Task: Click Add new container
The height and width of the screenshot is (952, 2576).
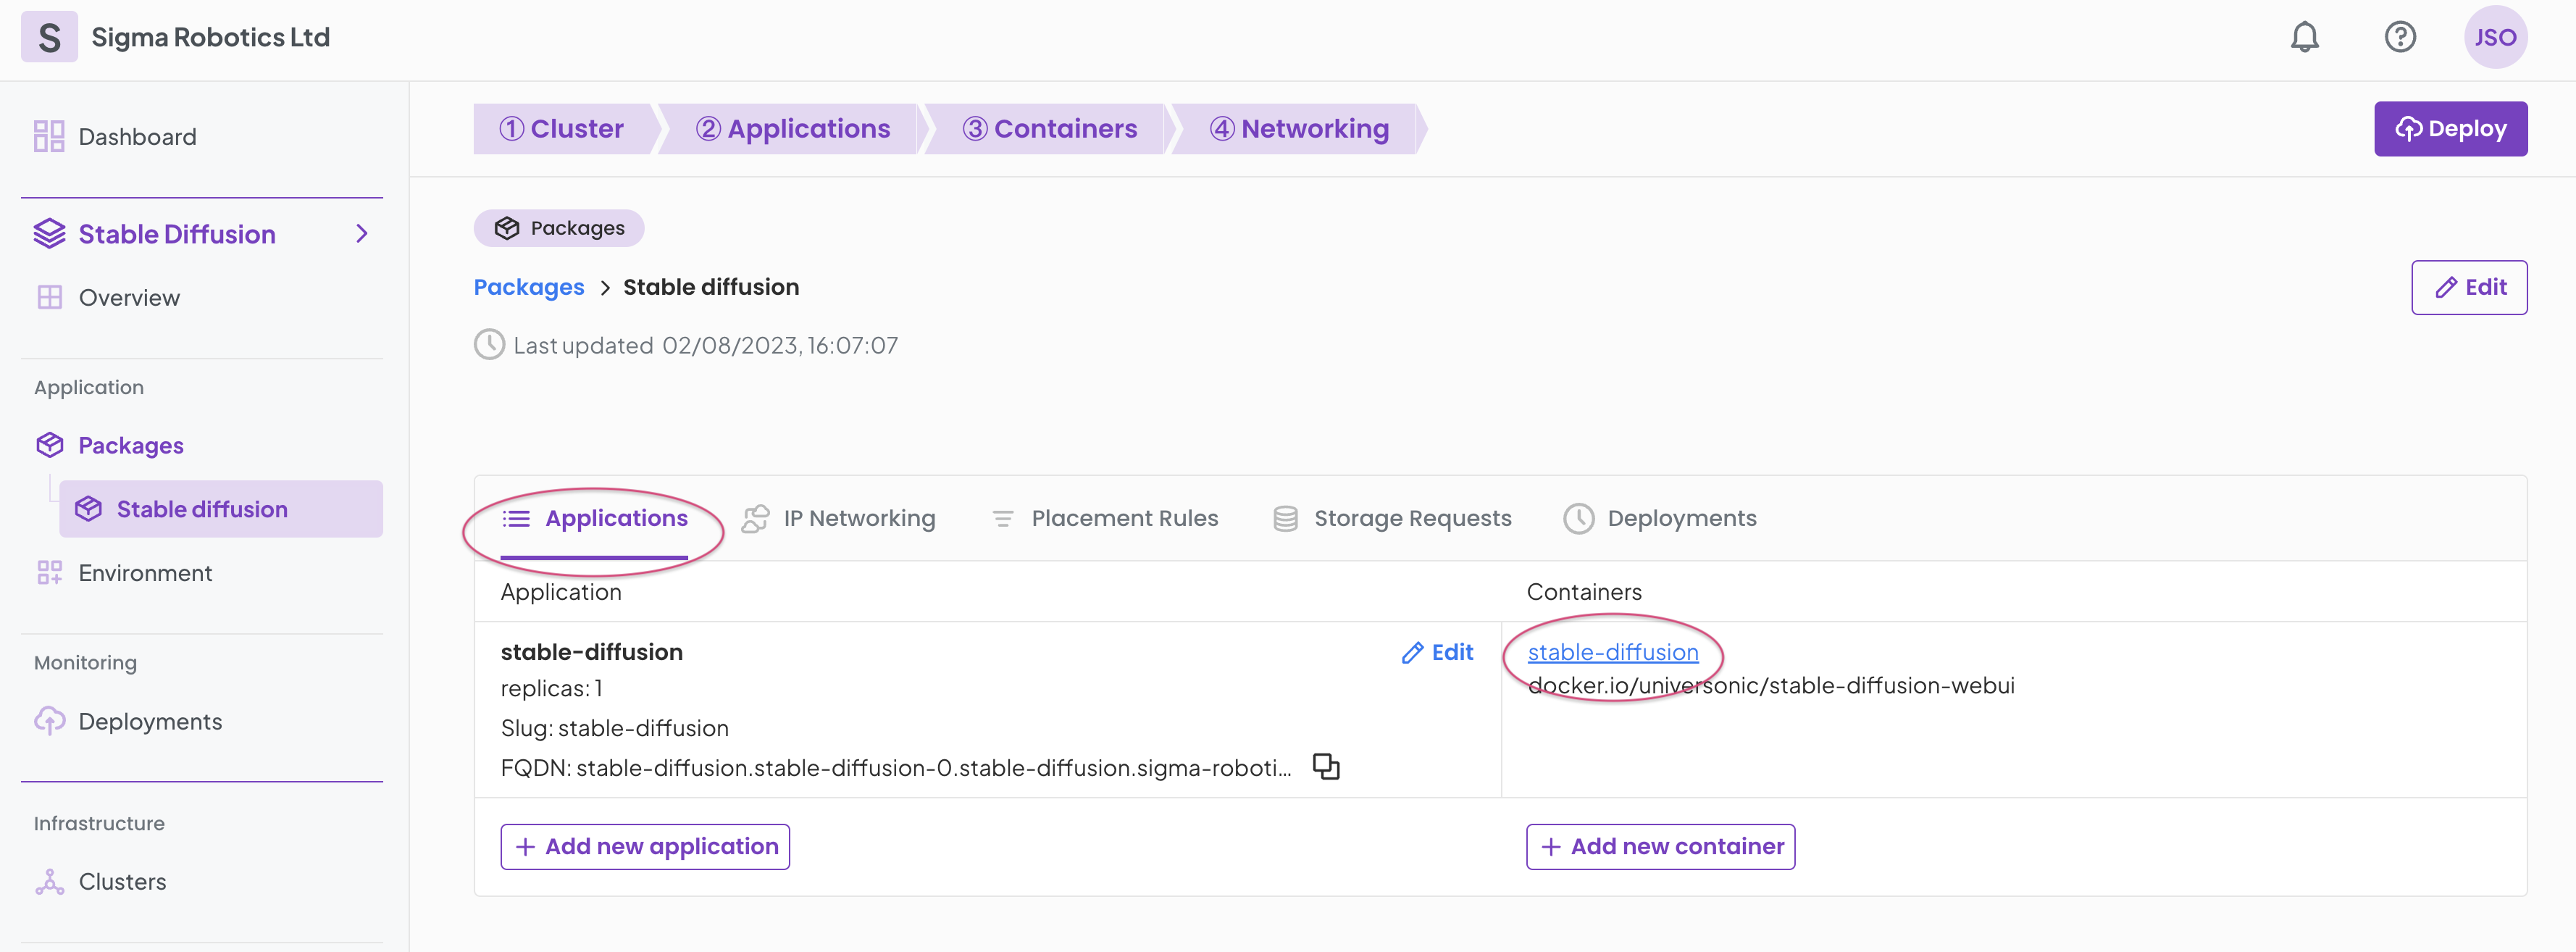Action: coord(1660,847)
